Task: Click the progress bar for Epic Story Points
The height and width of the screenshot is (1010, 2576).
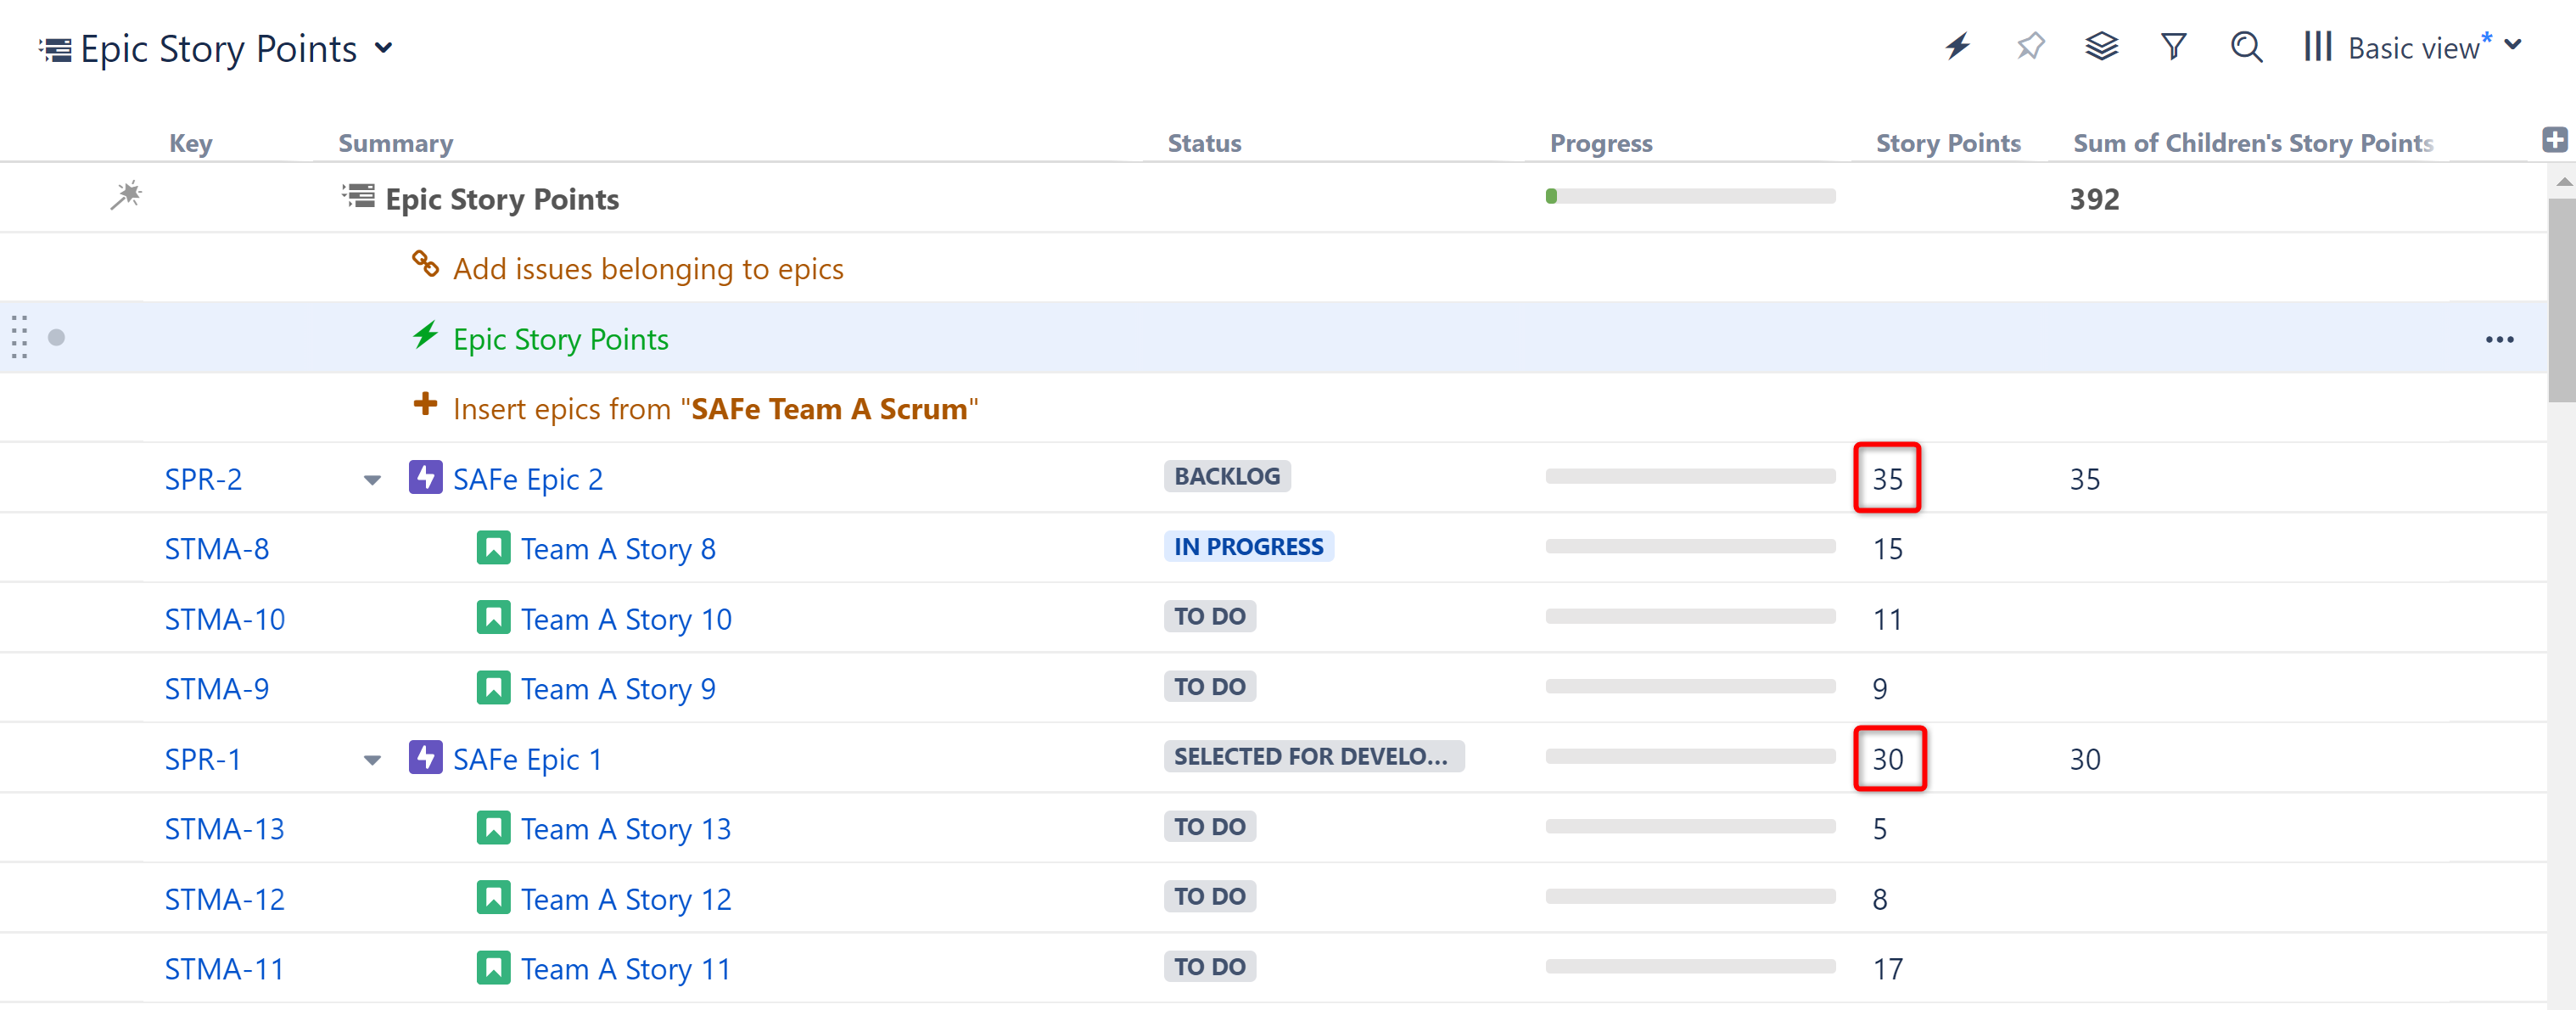Action: tap(1690, 197)
